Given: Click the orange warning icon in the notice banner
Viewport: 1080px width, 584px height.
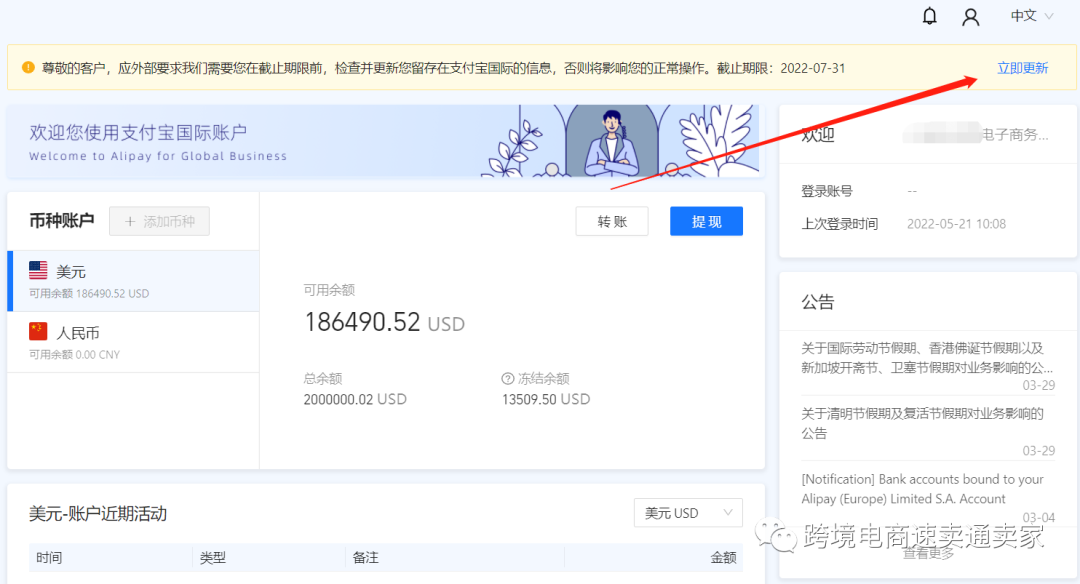Looking at the screenshot, I should pyautogui.click(x=28, y=67).
